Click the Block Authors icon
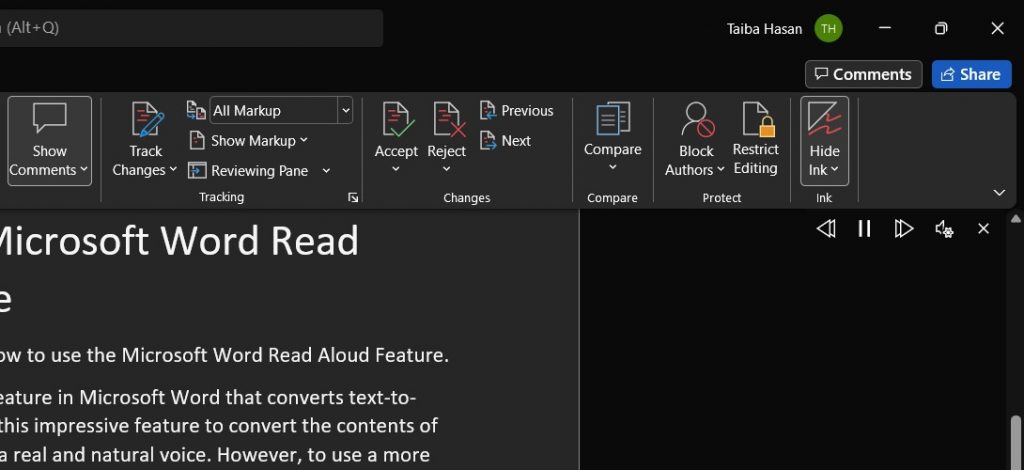1024x470 pixels. (696, 120)
